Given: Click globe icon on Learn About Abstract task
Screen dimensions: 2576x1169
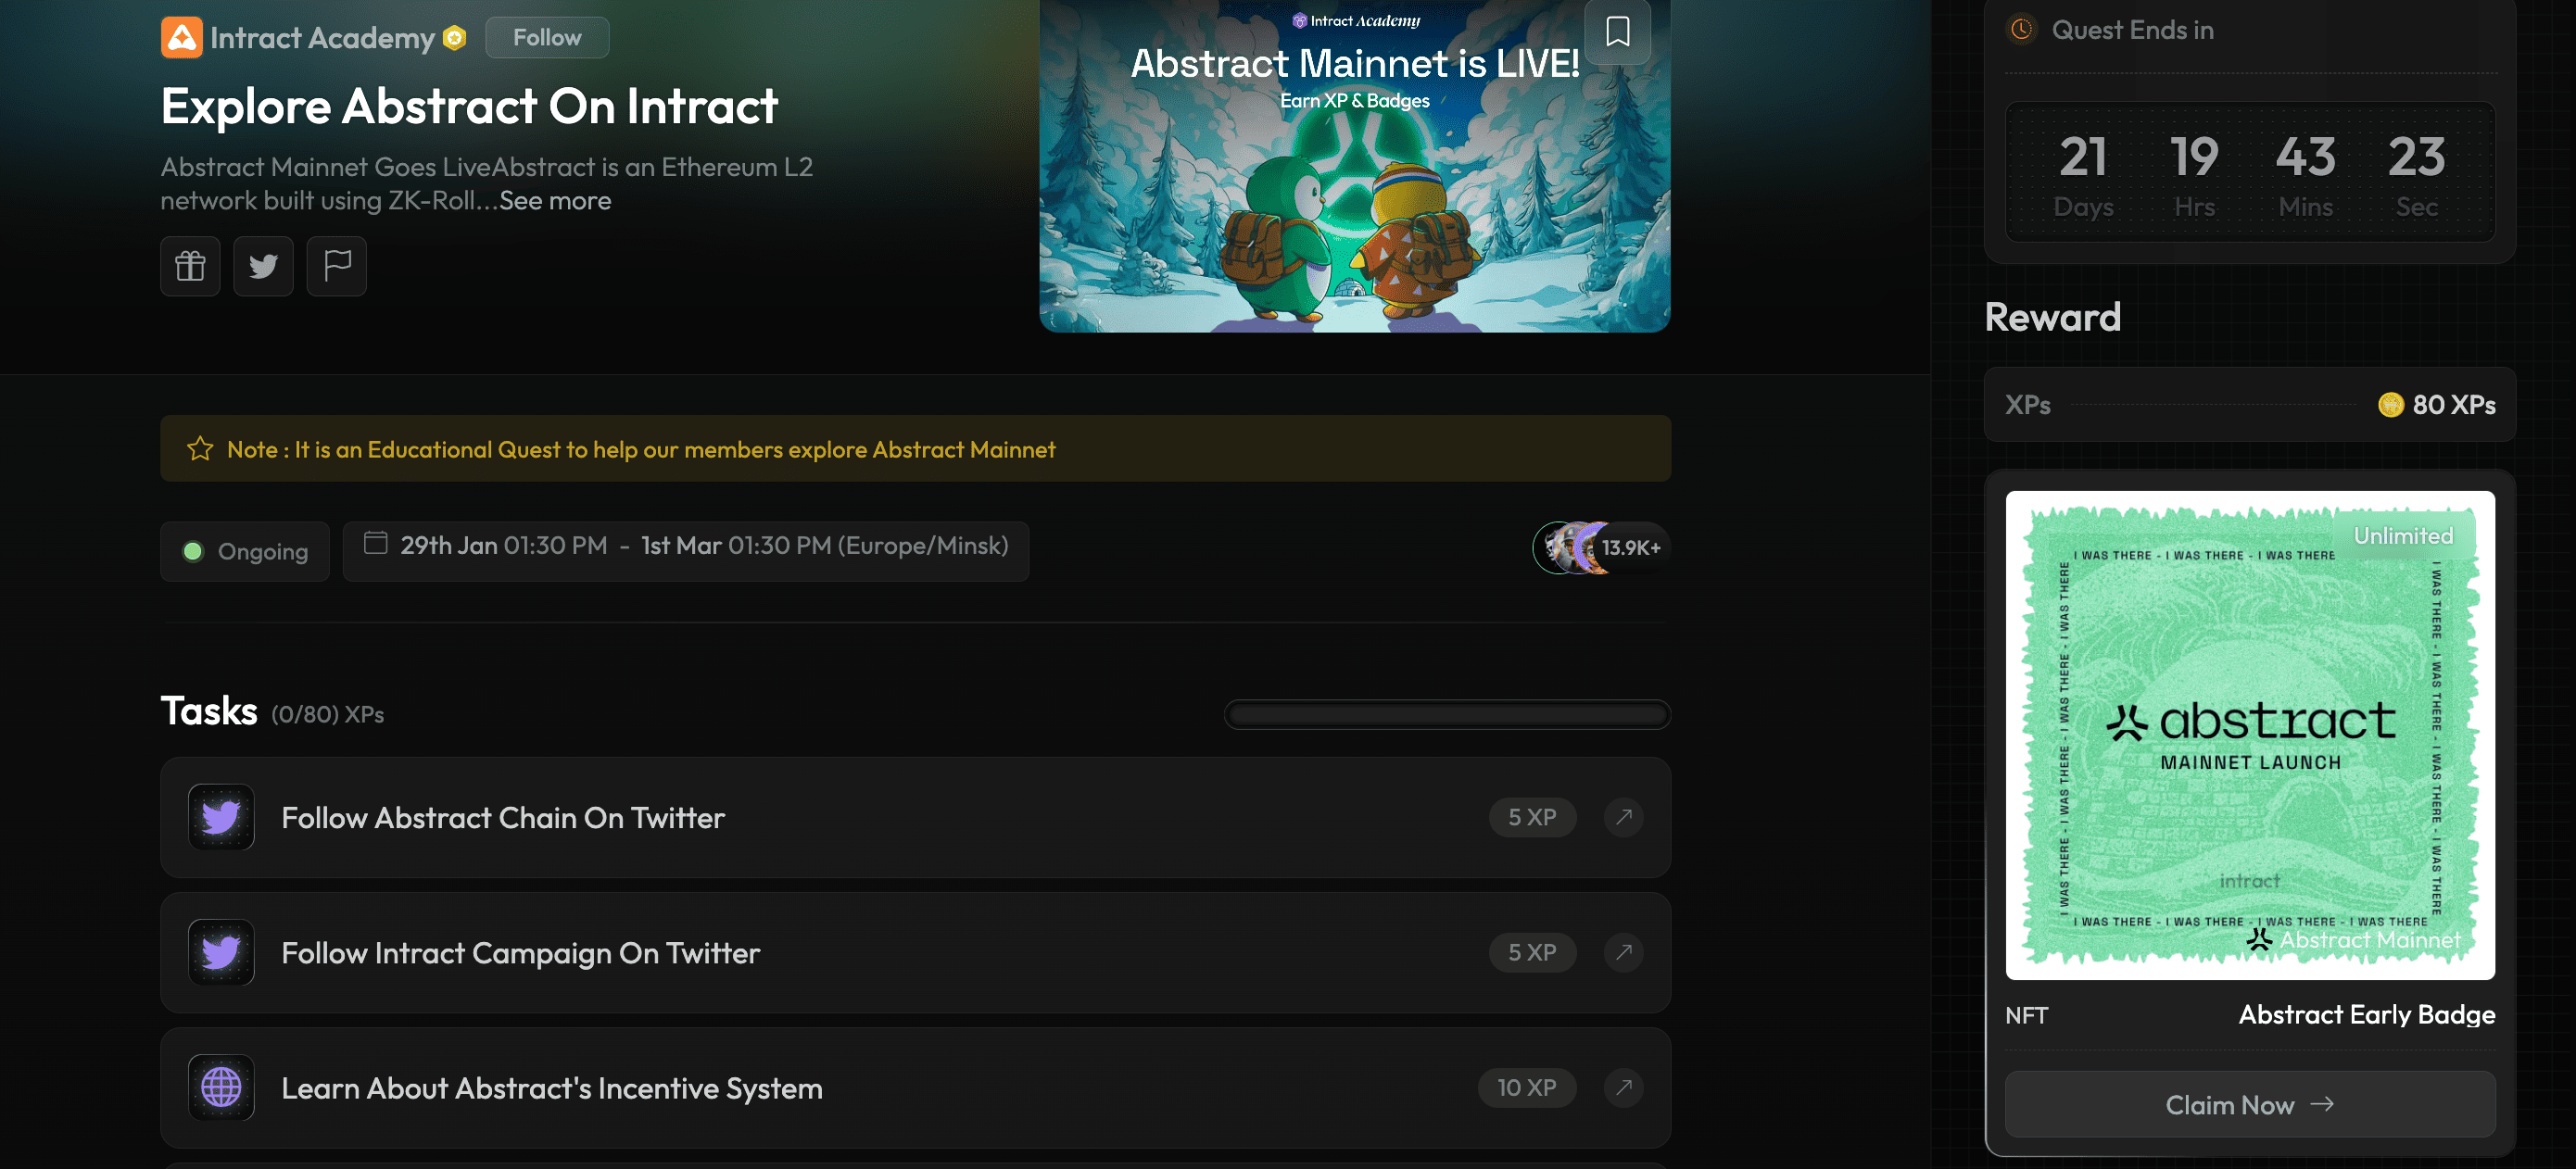Looking at the screenshot, I should coord(221,1087).
